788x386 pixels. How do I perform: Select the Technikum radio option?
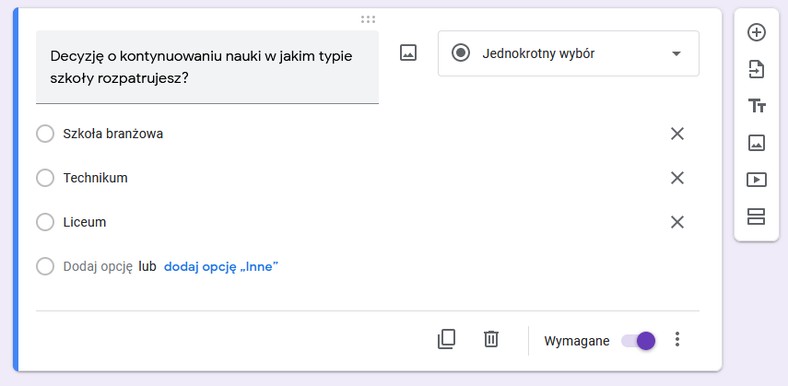(x=45, y=178)
